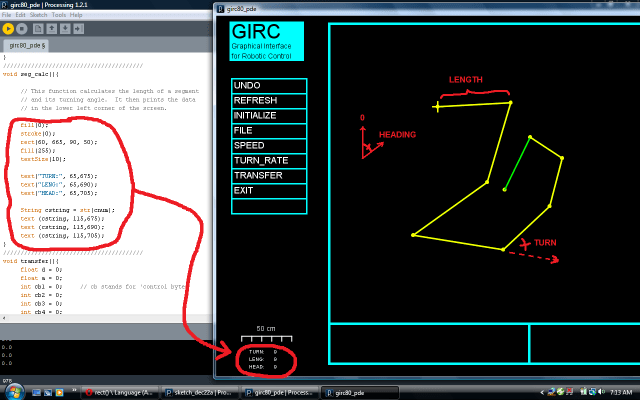Switch to the Opera rect() Language taskbar button
Viewport: 640px width, 400px height.
coord(118,393)
